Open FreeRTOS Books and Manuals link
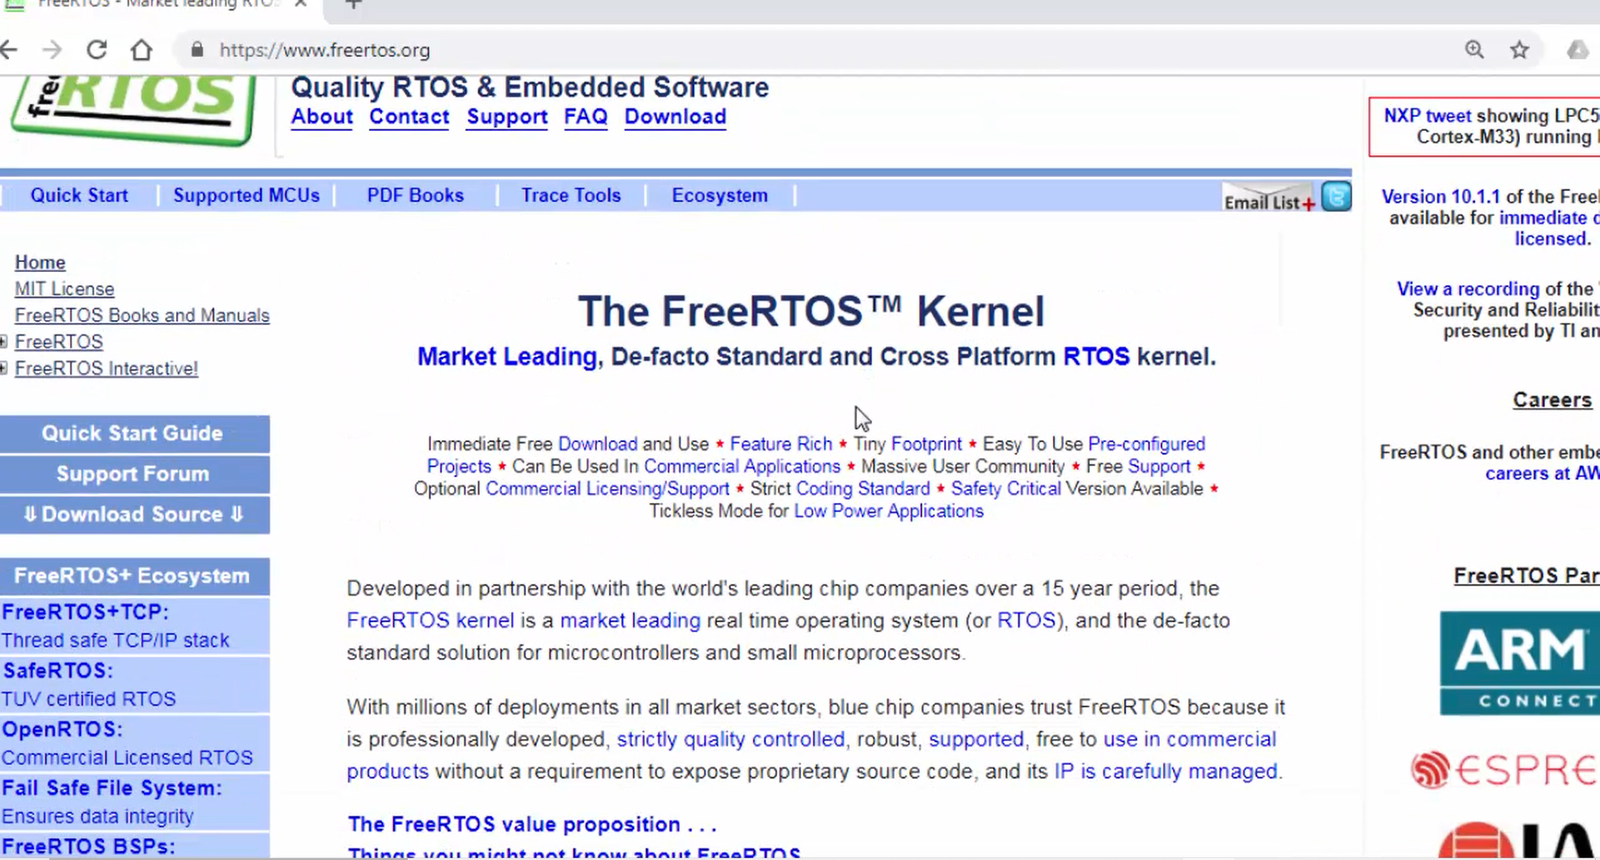This screenshot has width=1600, height=860. pyautogui.click(x=142, y=315)
